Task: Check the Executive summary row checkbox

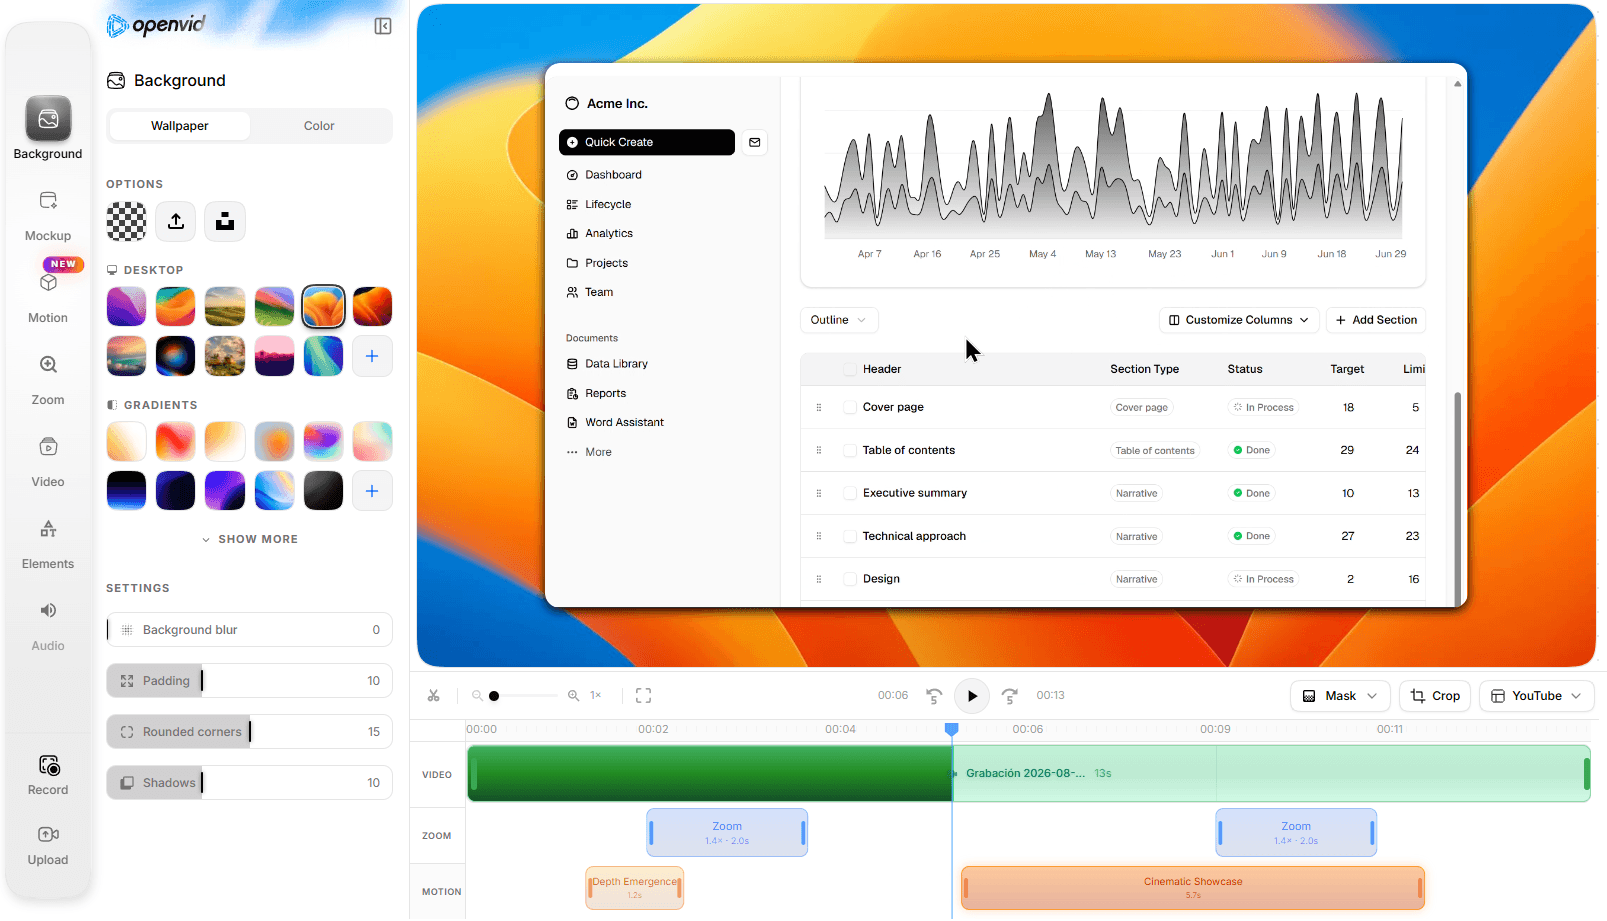Action: (850, 494)
